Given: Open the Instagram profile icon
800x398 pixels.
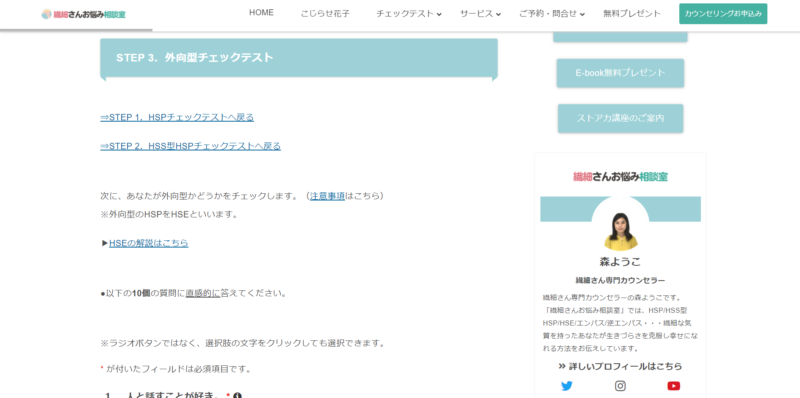Looking at the screenshot, I should tap(620, 386).
